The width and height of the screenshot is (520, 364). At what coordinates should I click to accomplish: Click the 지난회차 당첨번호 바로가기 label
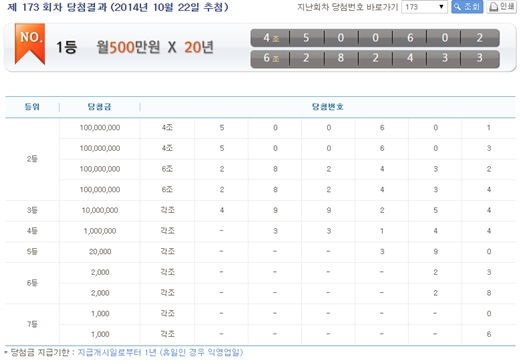click(x=348, y=7)
